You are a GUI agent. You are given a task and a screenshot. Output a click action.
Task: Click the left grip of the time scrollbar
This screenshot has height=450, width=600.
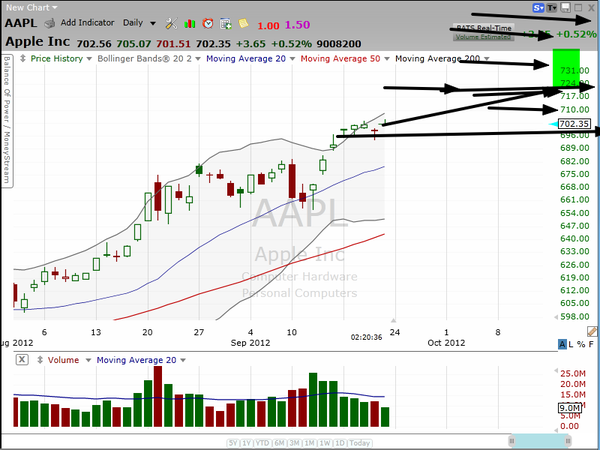pyautogui.click(x=512, y=441)
